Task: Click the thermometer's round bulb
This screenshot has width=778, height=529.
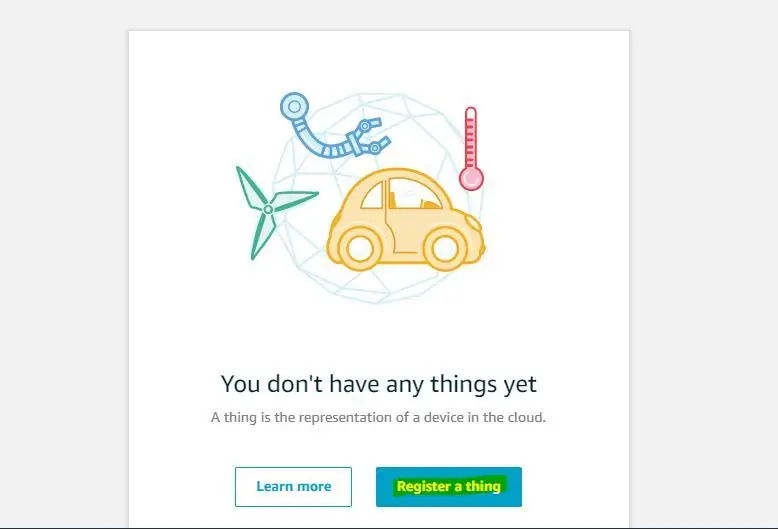Action: [x=471, y=178]
